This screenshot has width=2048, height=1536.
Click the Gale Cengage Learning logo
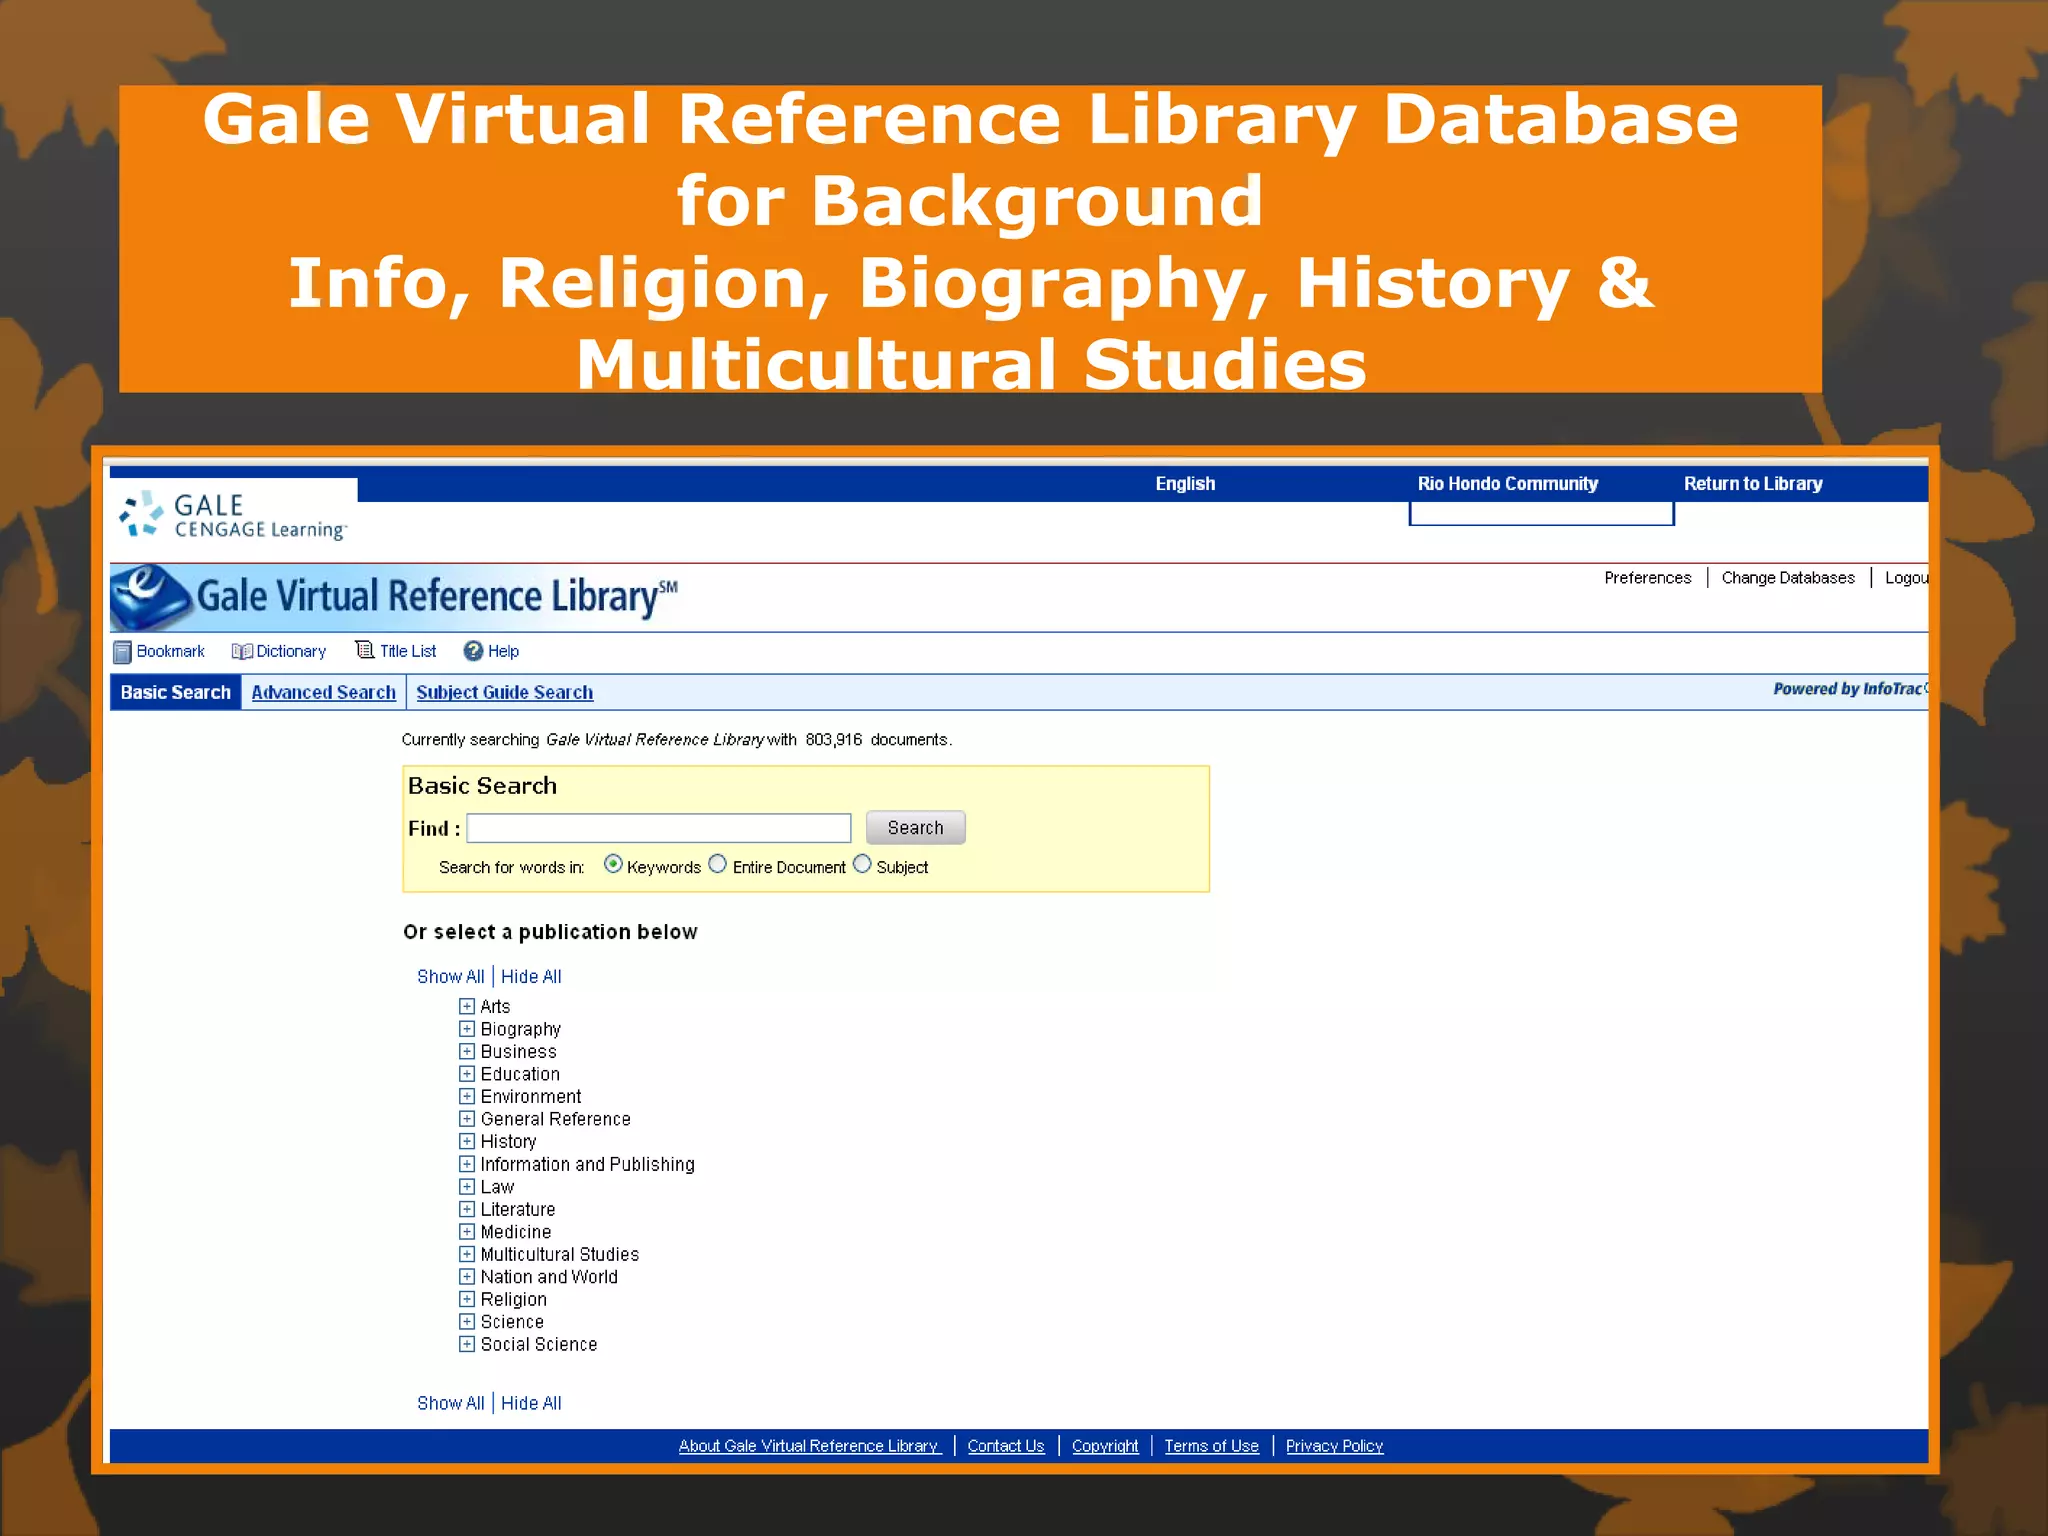click(x=234, y=516)
